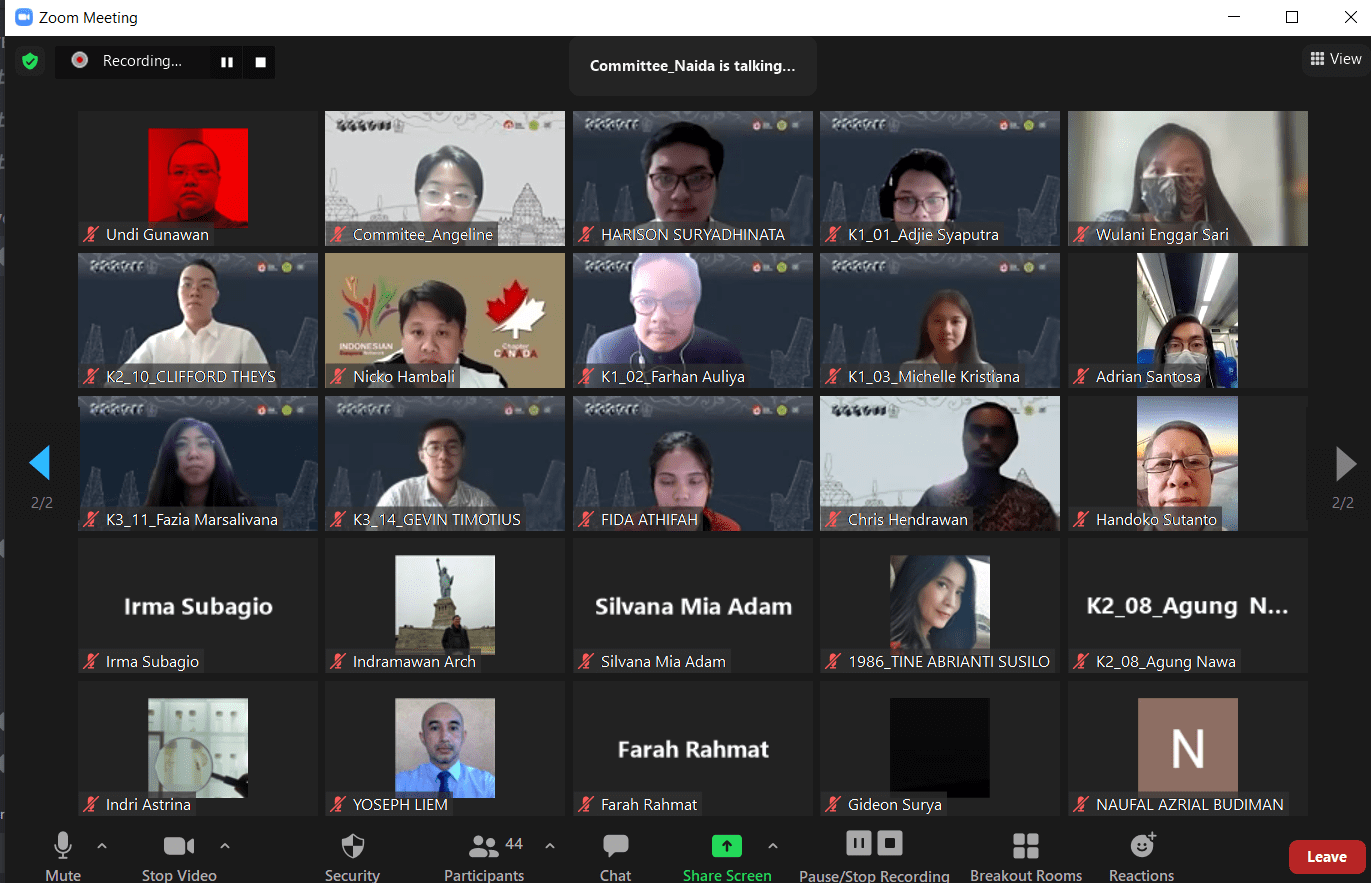Open the View layout menu

click(x=1335, y=59)
